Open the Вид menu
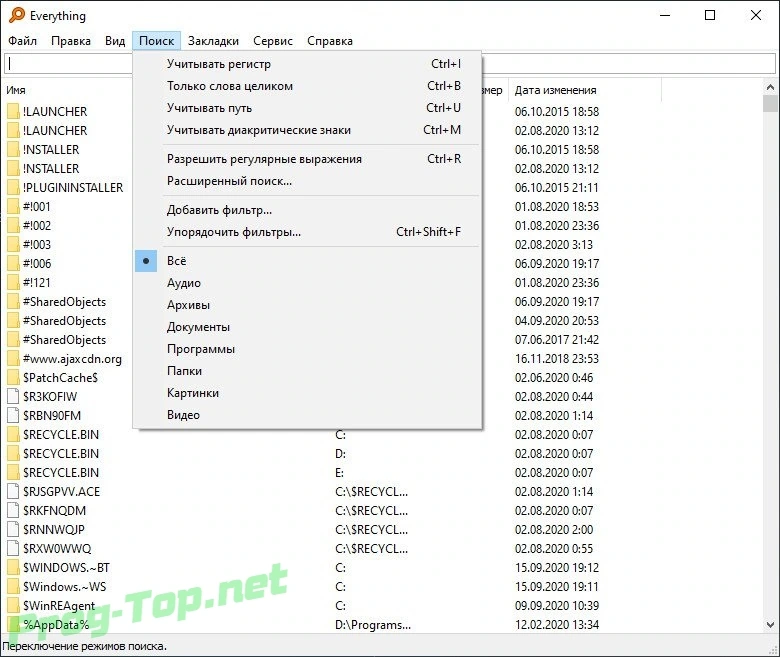This screenshot has height=657, width=780. [115, 41]
